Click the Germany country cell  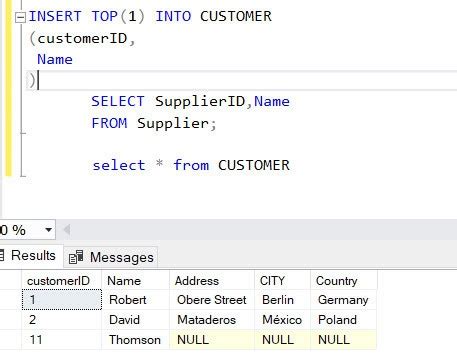(344, 300)
